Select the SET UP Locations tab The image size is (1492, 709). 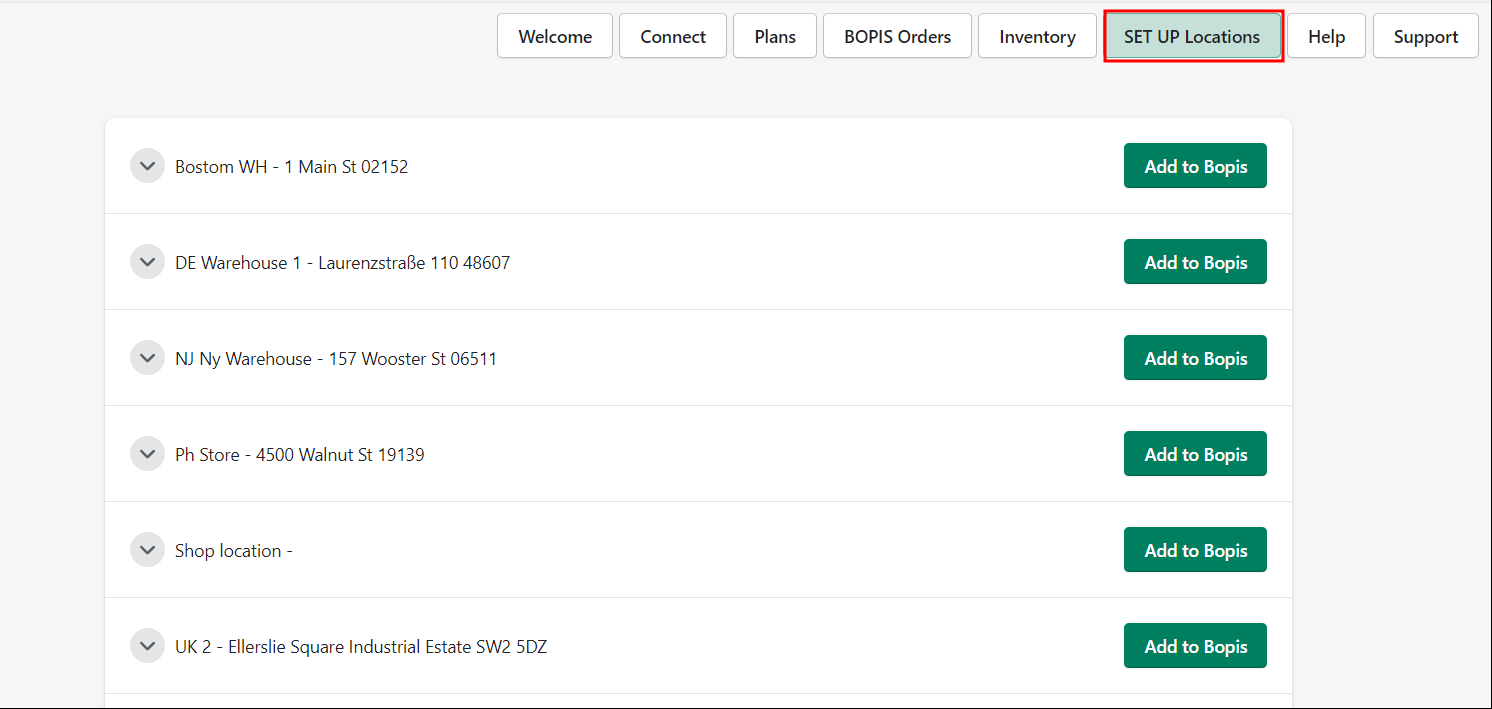1193,36
